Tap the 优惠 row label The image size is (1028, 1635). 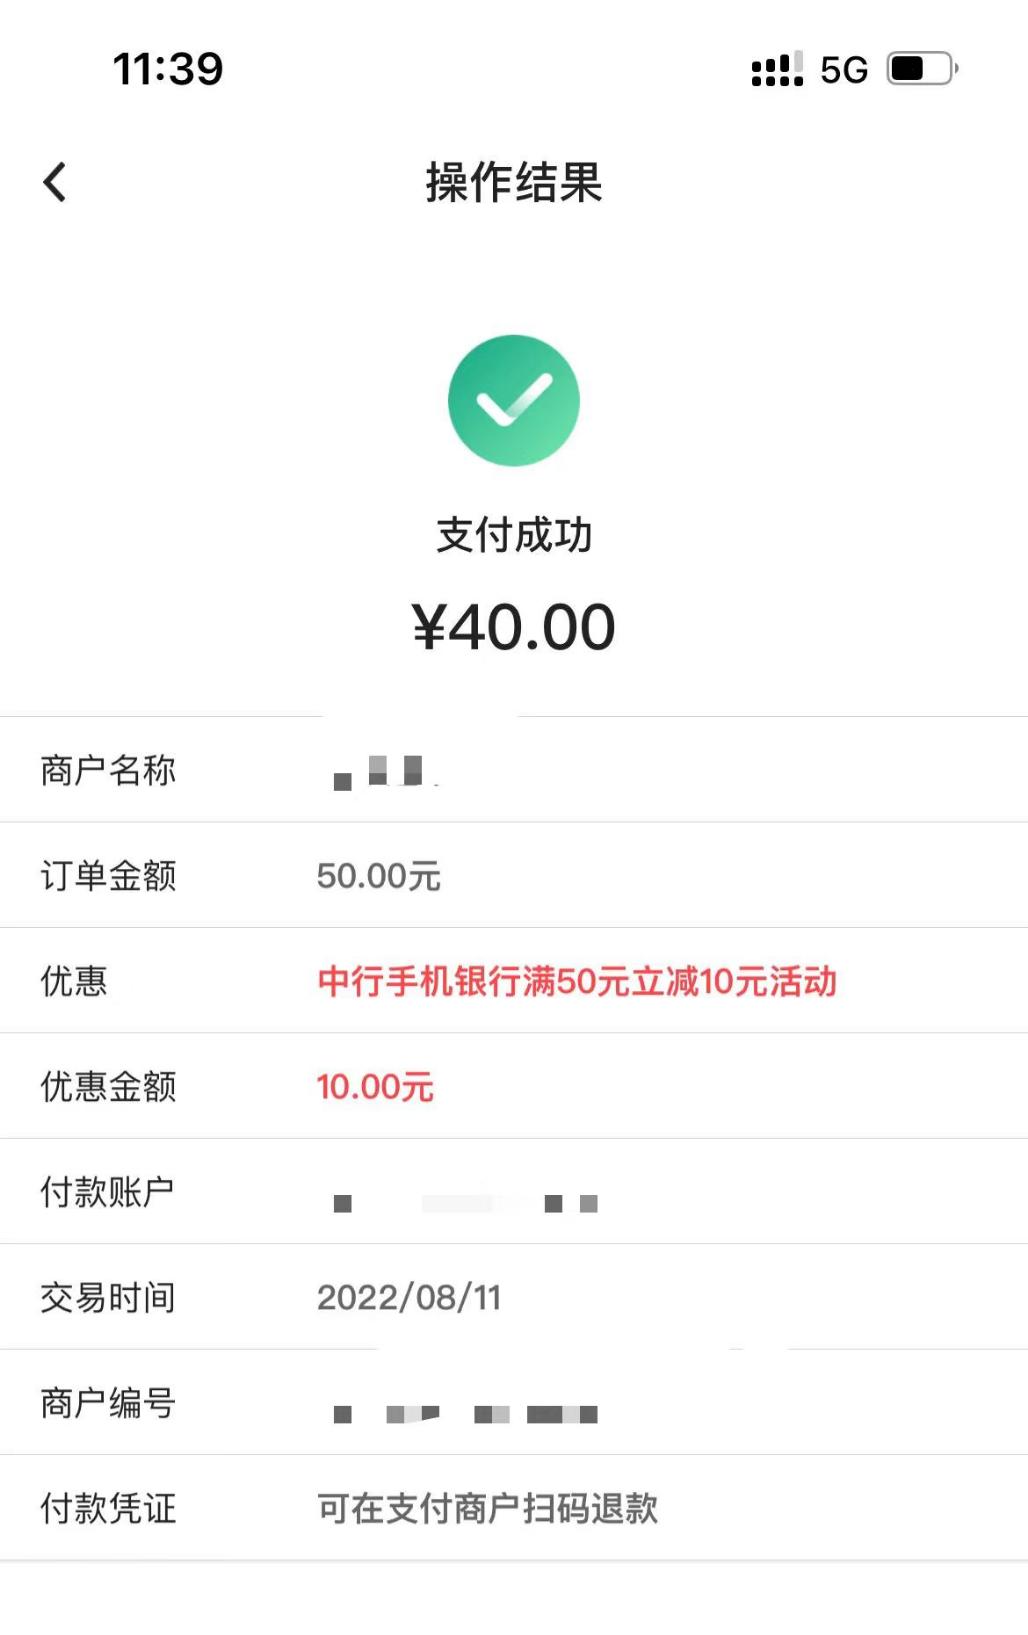pyautogui.click(x=74, y=981)
